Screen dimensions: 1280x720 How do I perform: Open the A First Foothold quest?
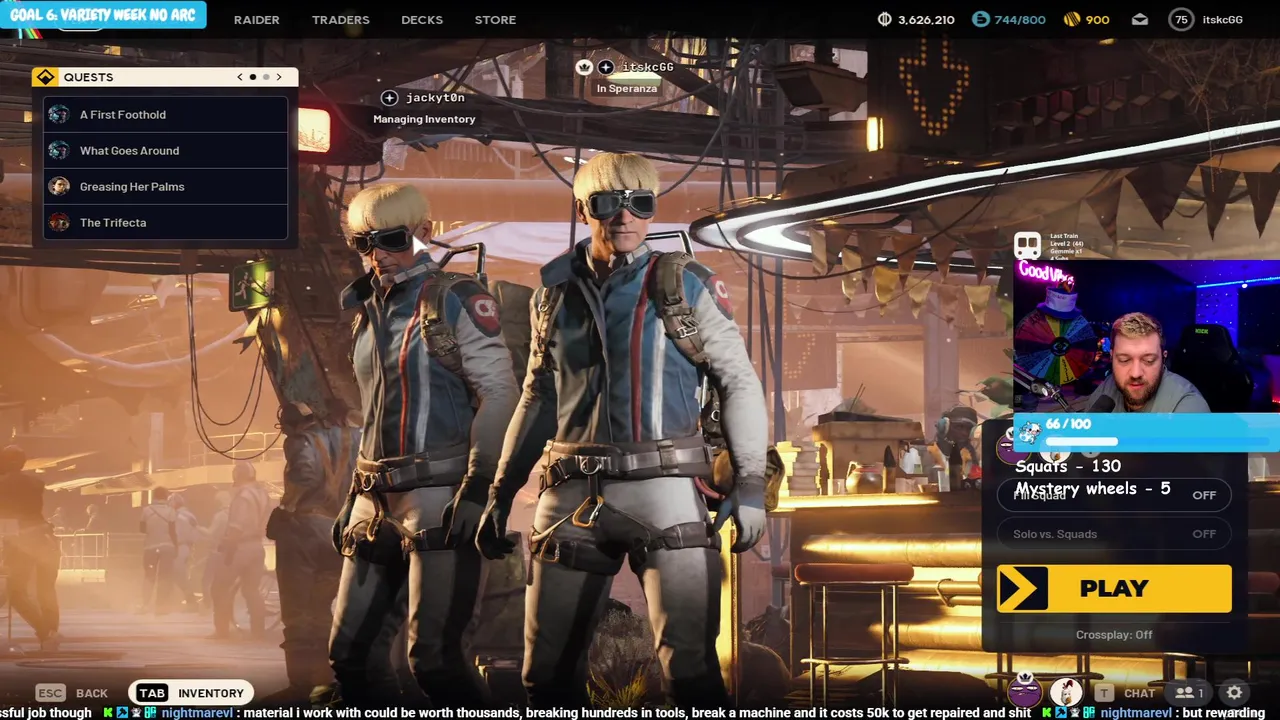point(166,115)
